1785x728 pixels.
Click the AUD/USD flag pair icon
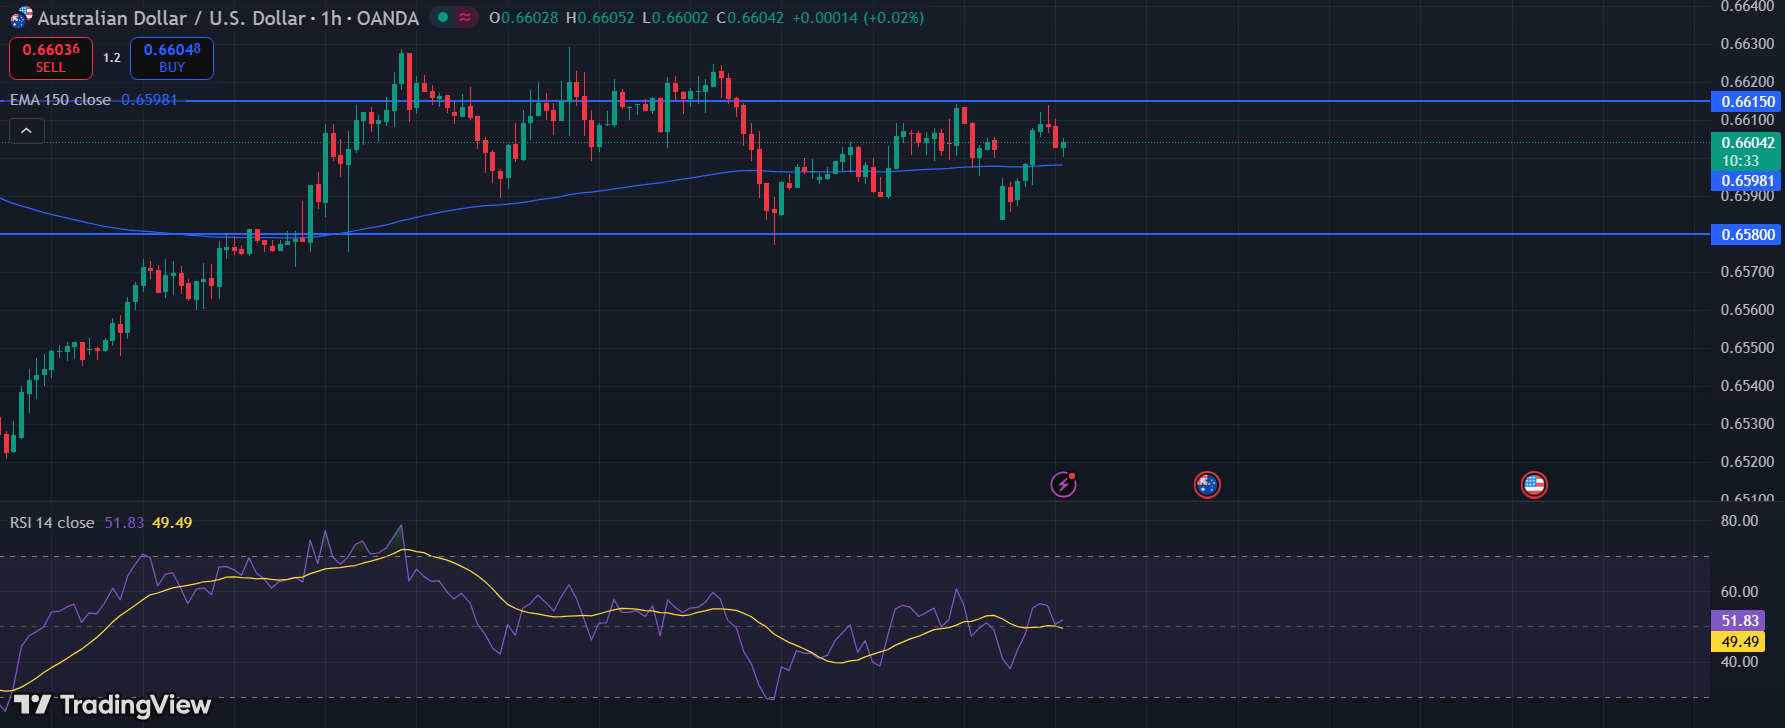(21, 17)
